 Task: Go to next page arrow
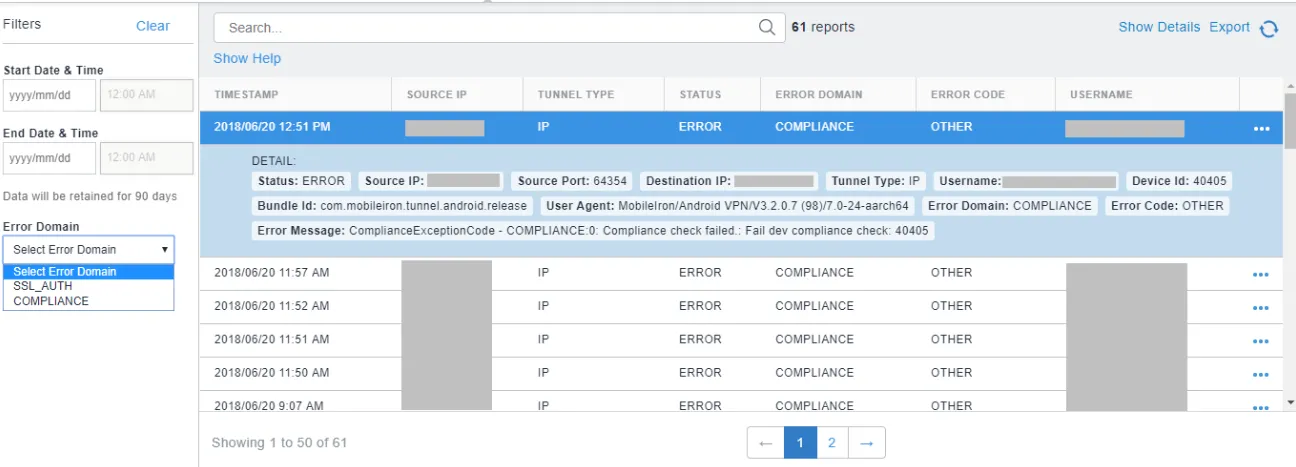pyautogui.click(x=867, y=442)
